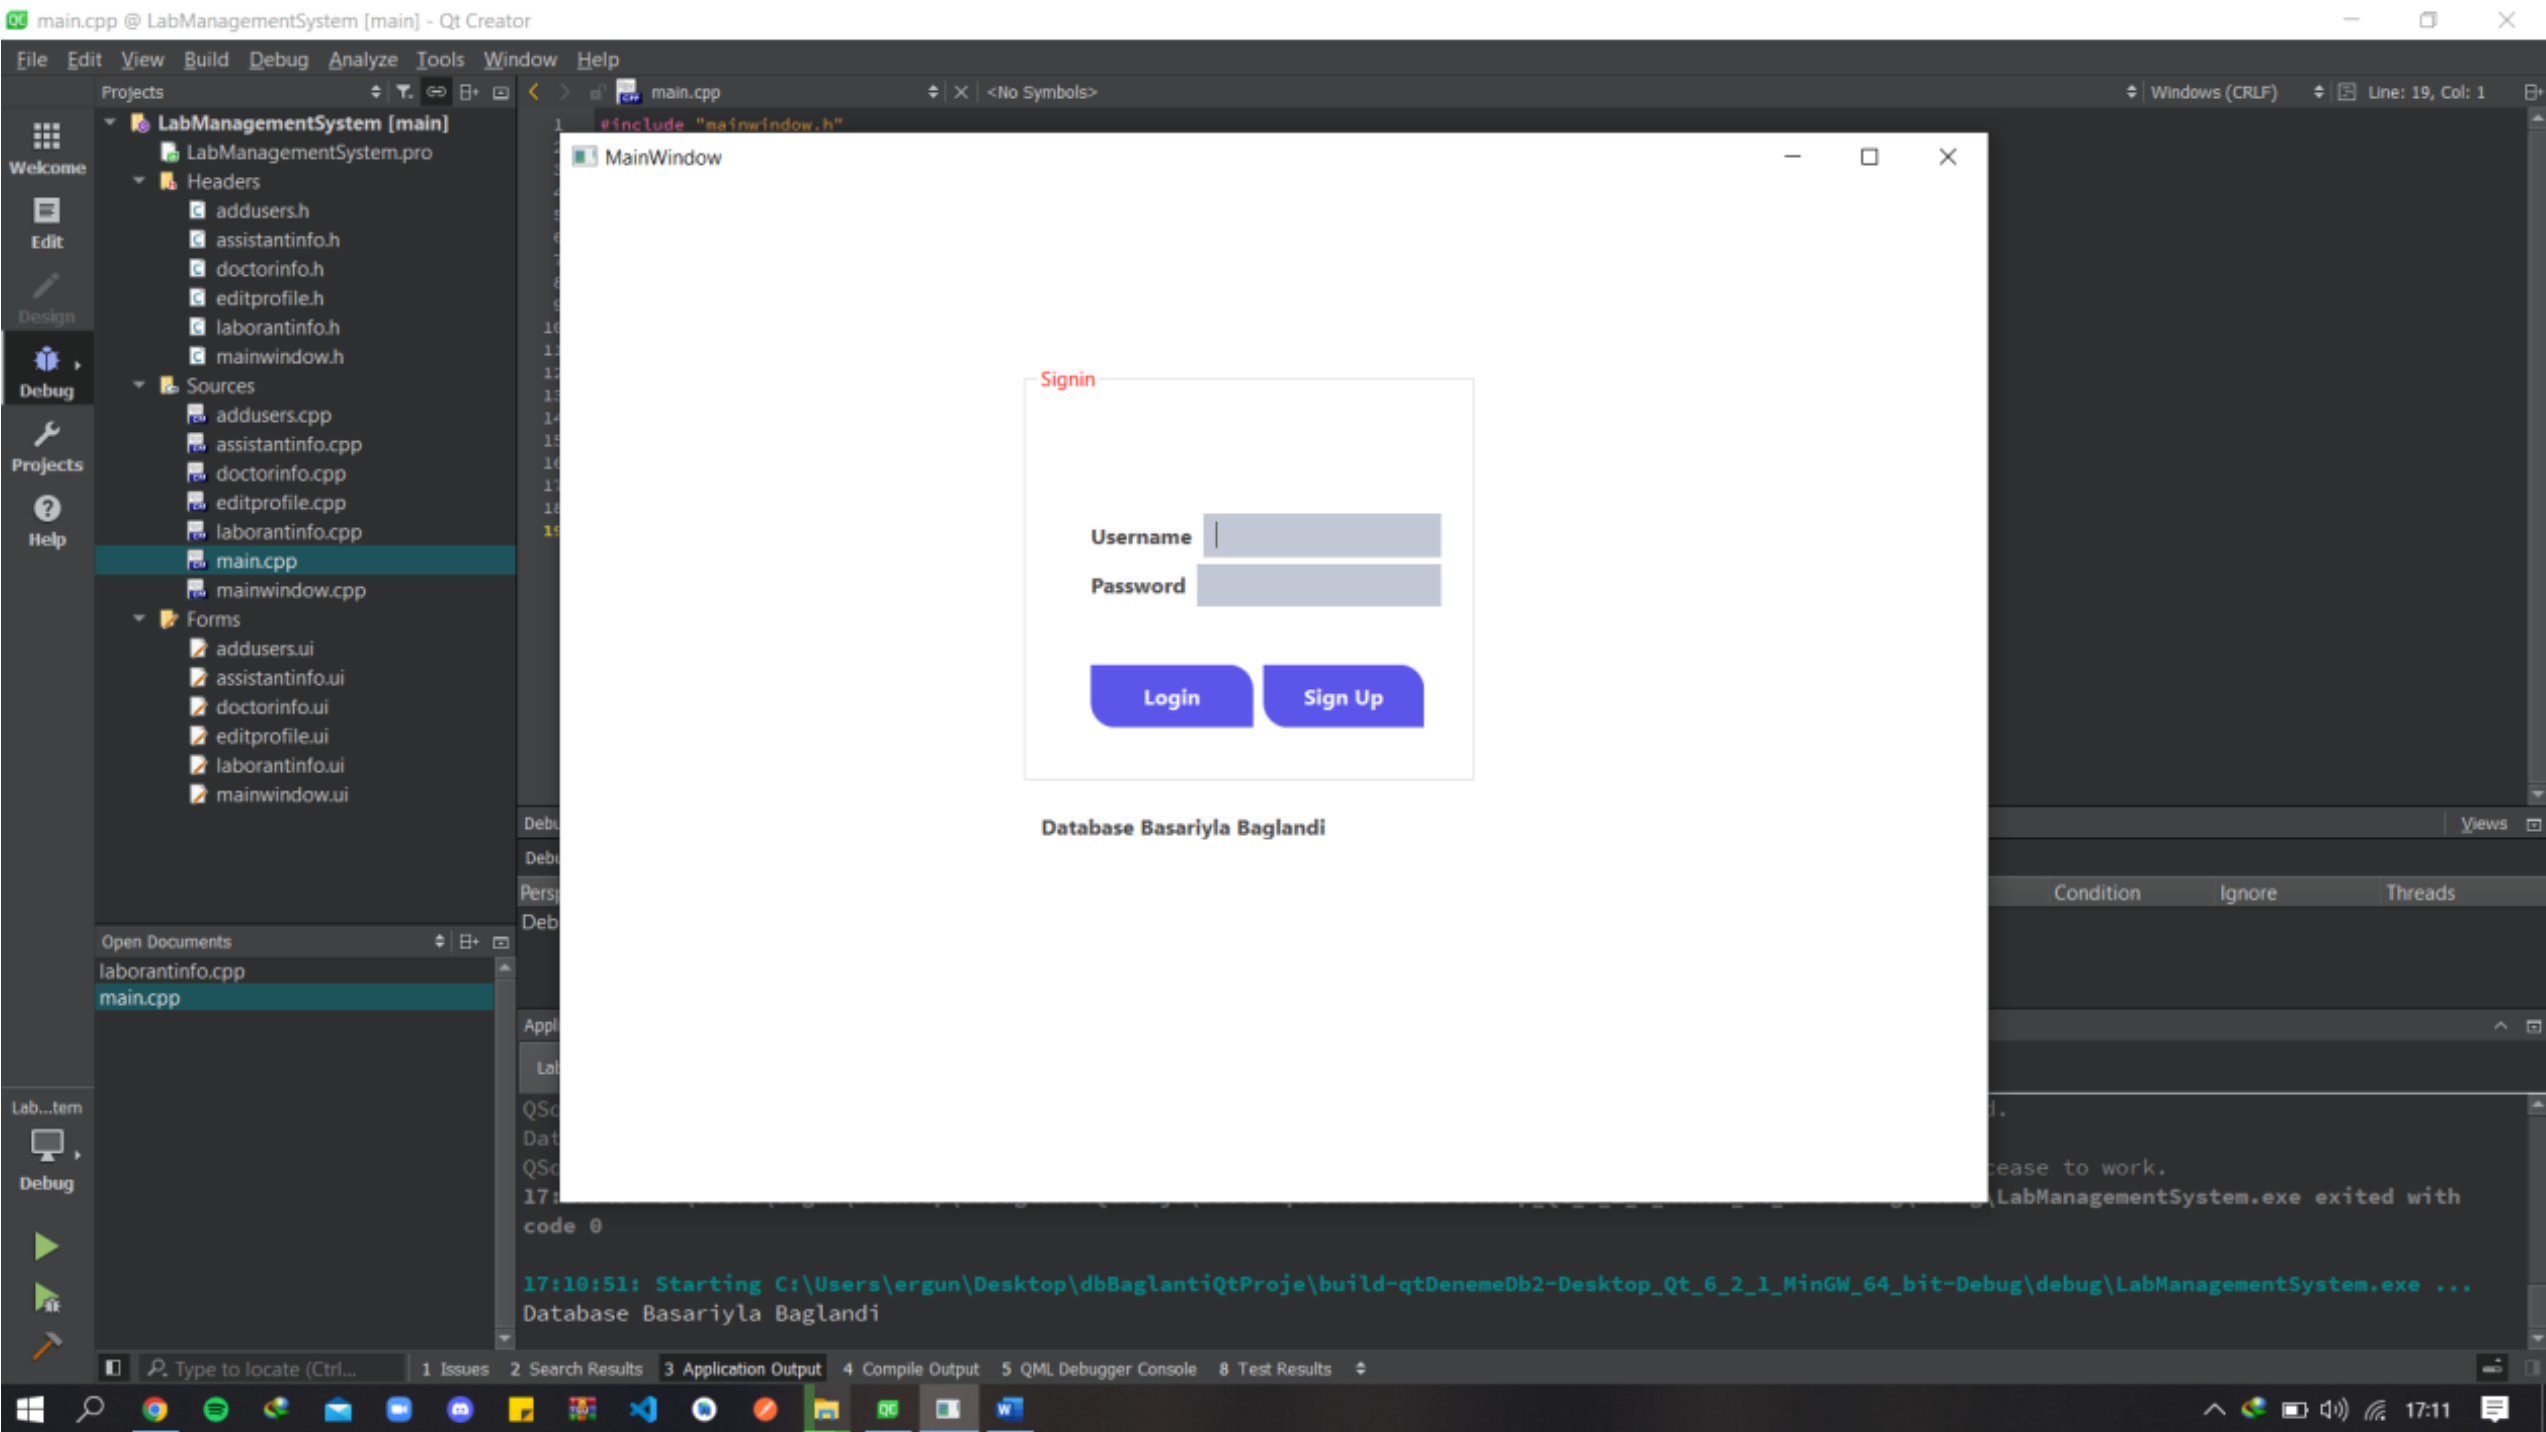2546x1432 pixels.
Task: Switch to Edit mode in sidebar
Action: 46,223
